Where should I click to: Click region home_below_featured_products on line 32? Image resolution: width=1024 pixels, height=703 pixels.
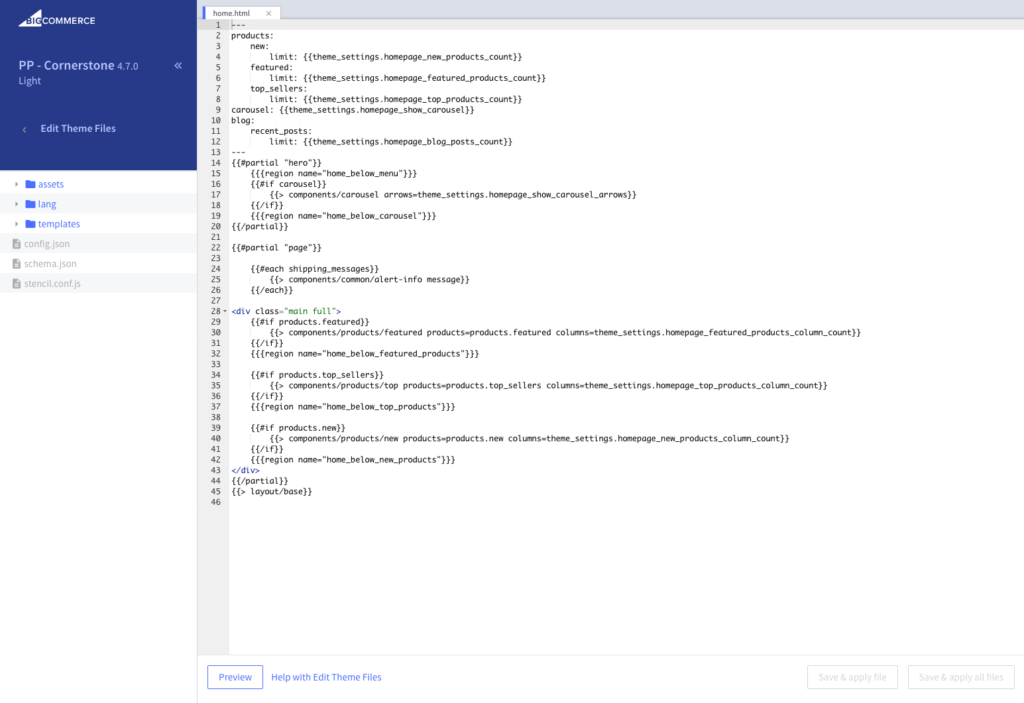[364, 353]
